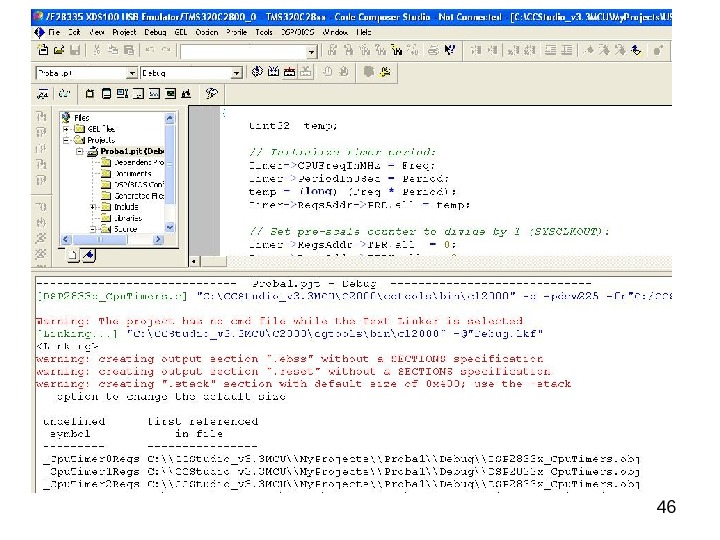This screenshot has width=720, height=540.
Task: Open the Help menu
Action: tap(363, 32)
